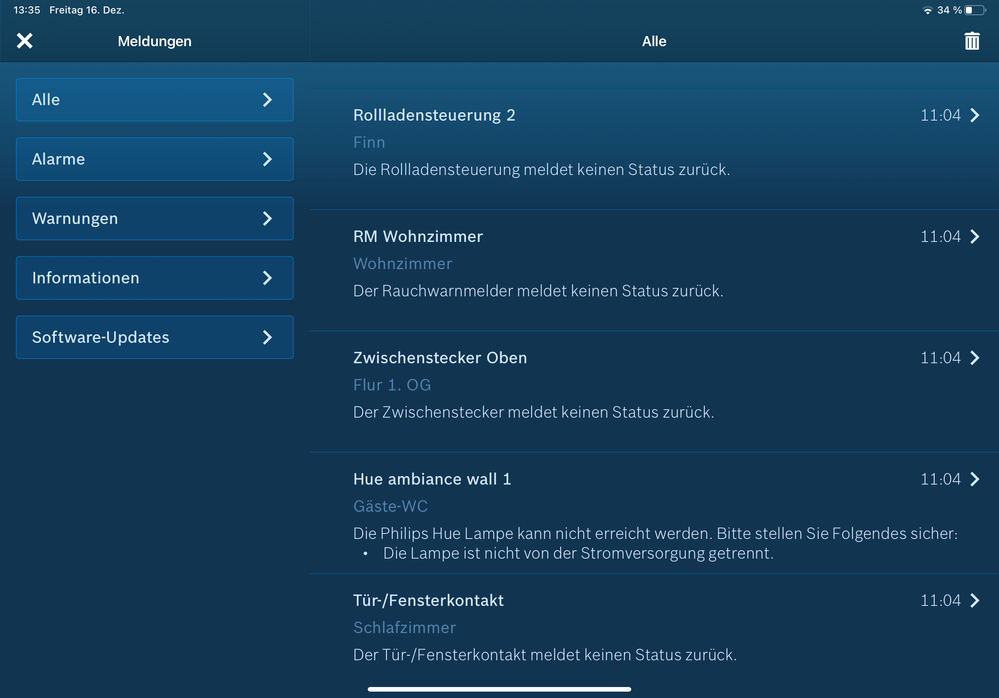
Task: Tap the trash icon to delete messages
Action: point(971,41)
